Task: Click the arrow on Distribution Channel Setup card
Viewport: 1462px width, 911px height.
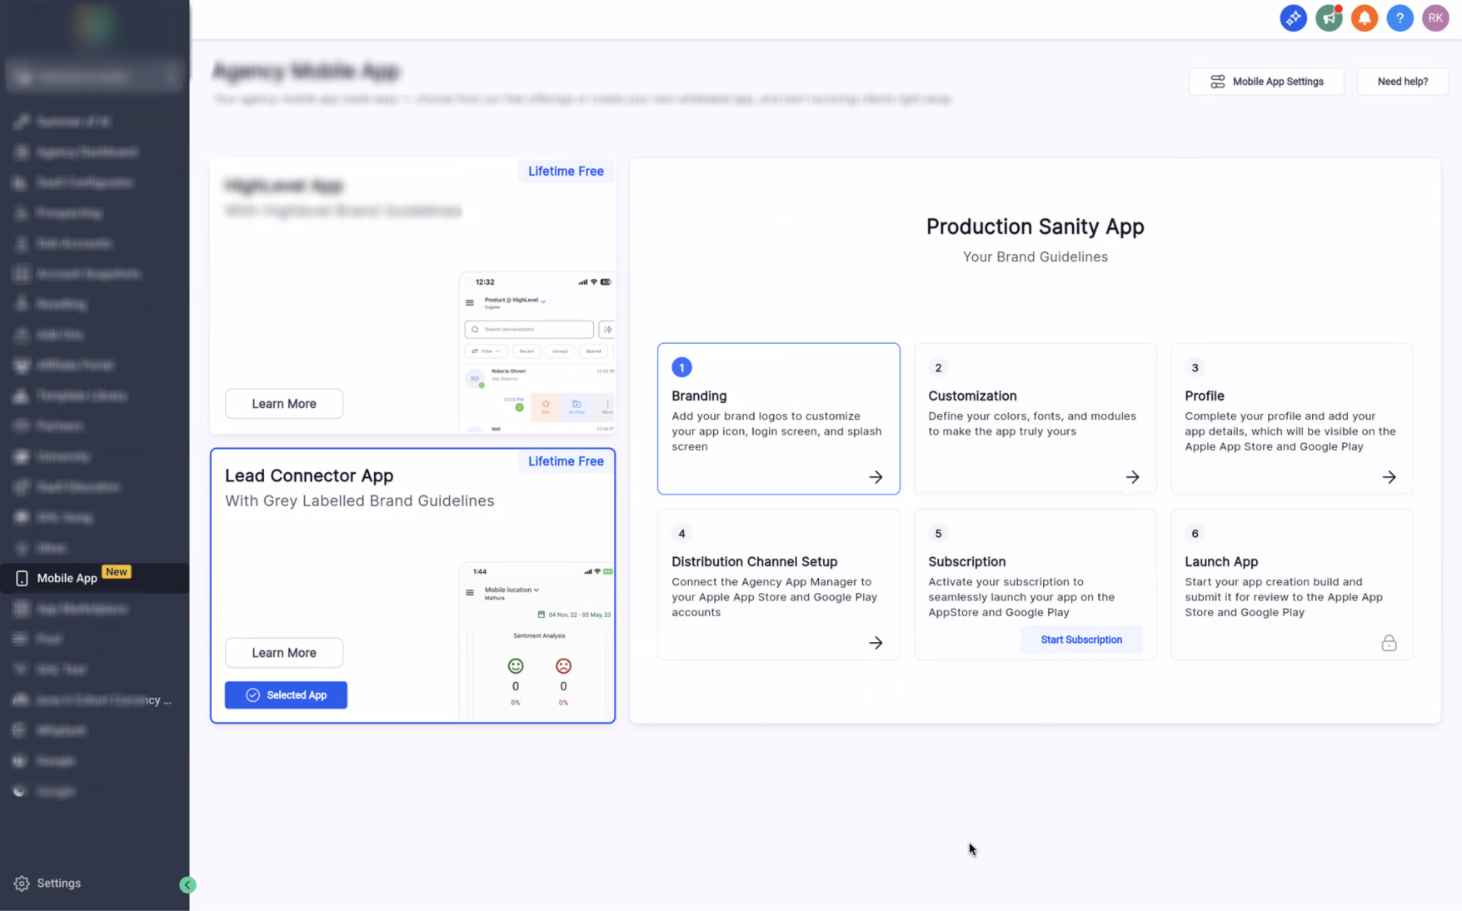Action: click(876, 643)
